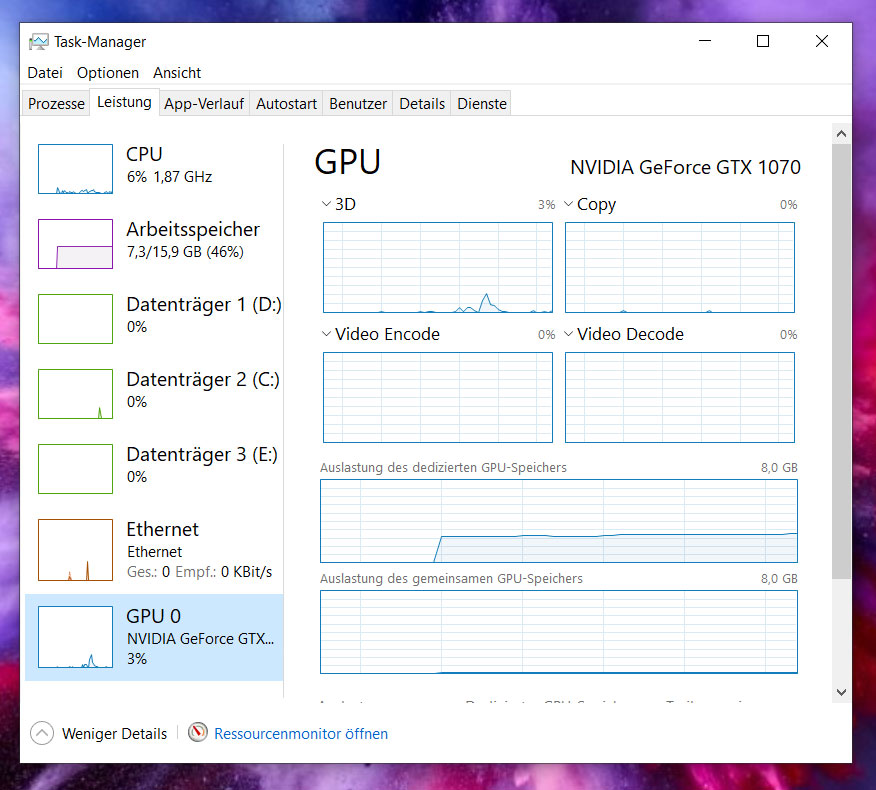
Task: Select the Ethernet entry title
Action: point(163,529)
